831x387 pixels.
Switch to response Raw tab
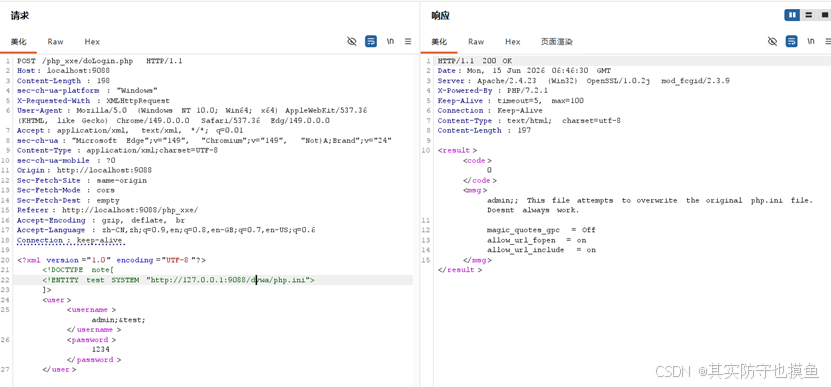click(x=476, y=42)
